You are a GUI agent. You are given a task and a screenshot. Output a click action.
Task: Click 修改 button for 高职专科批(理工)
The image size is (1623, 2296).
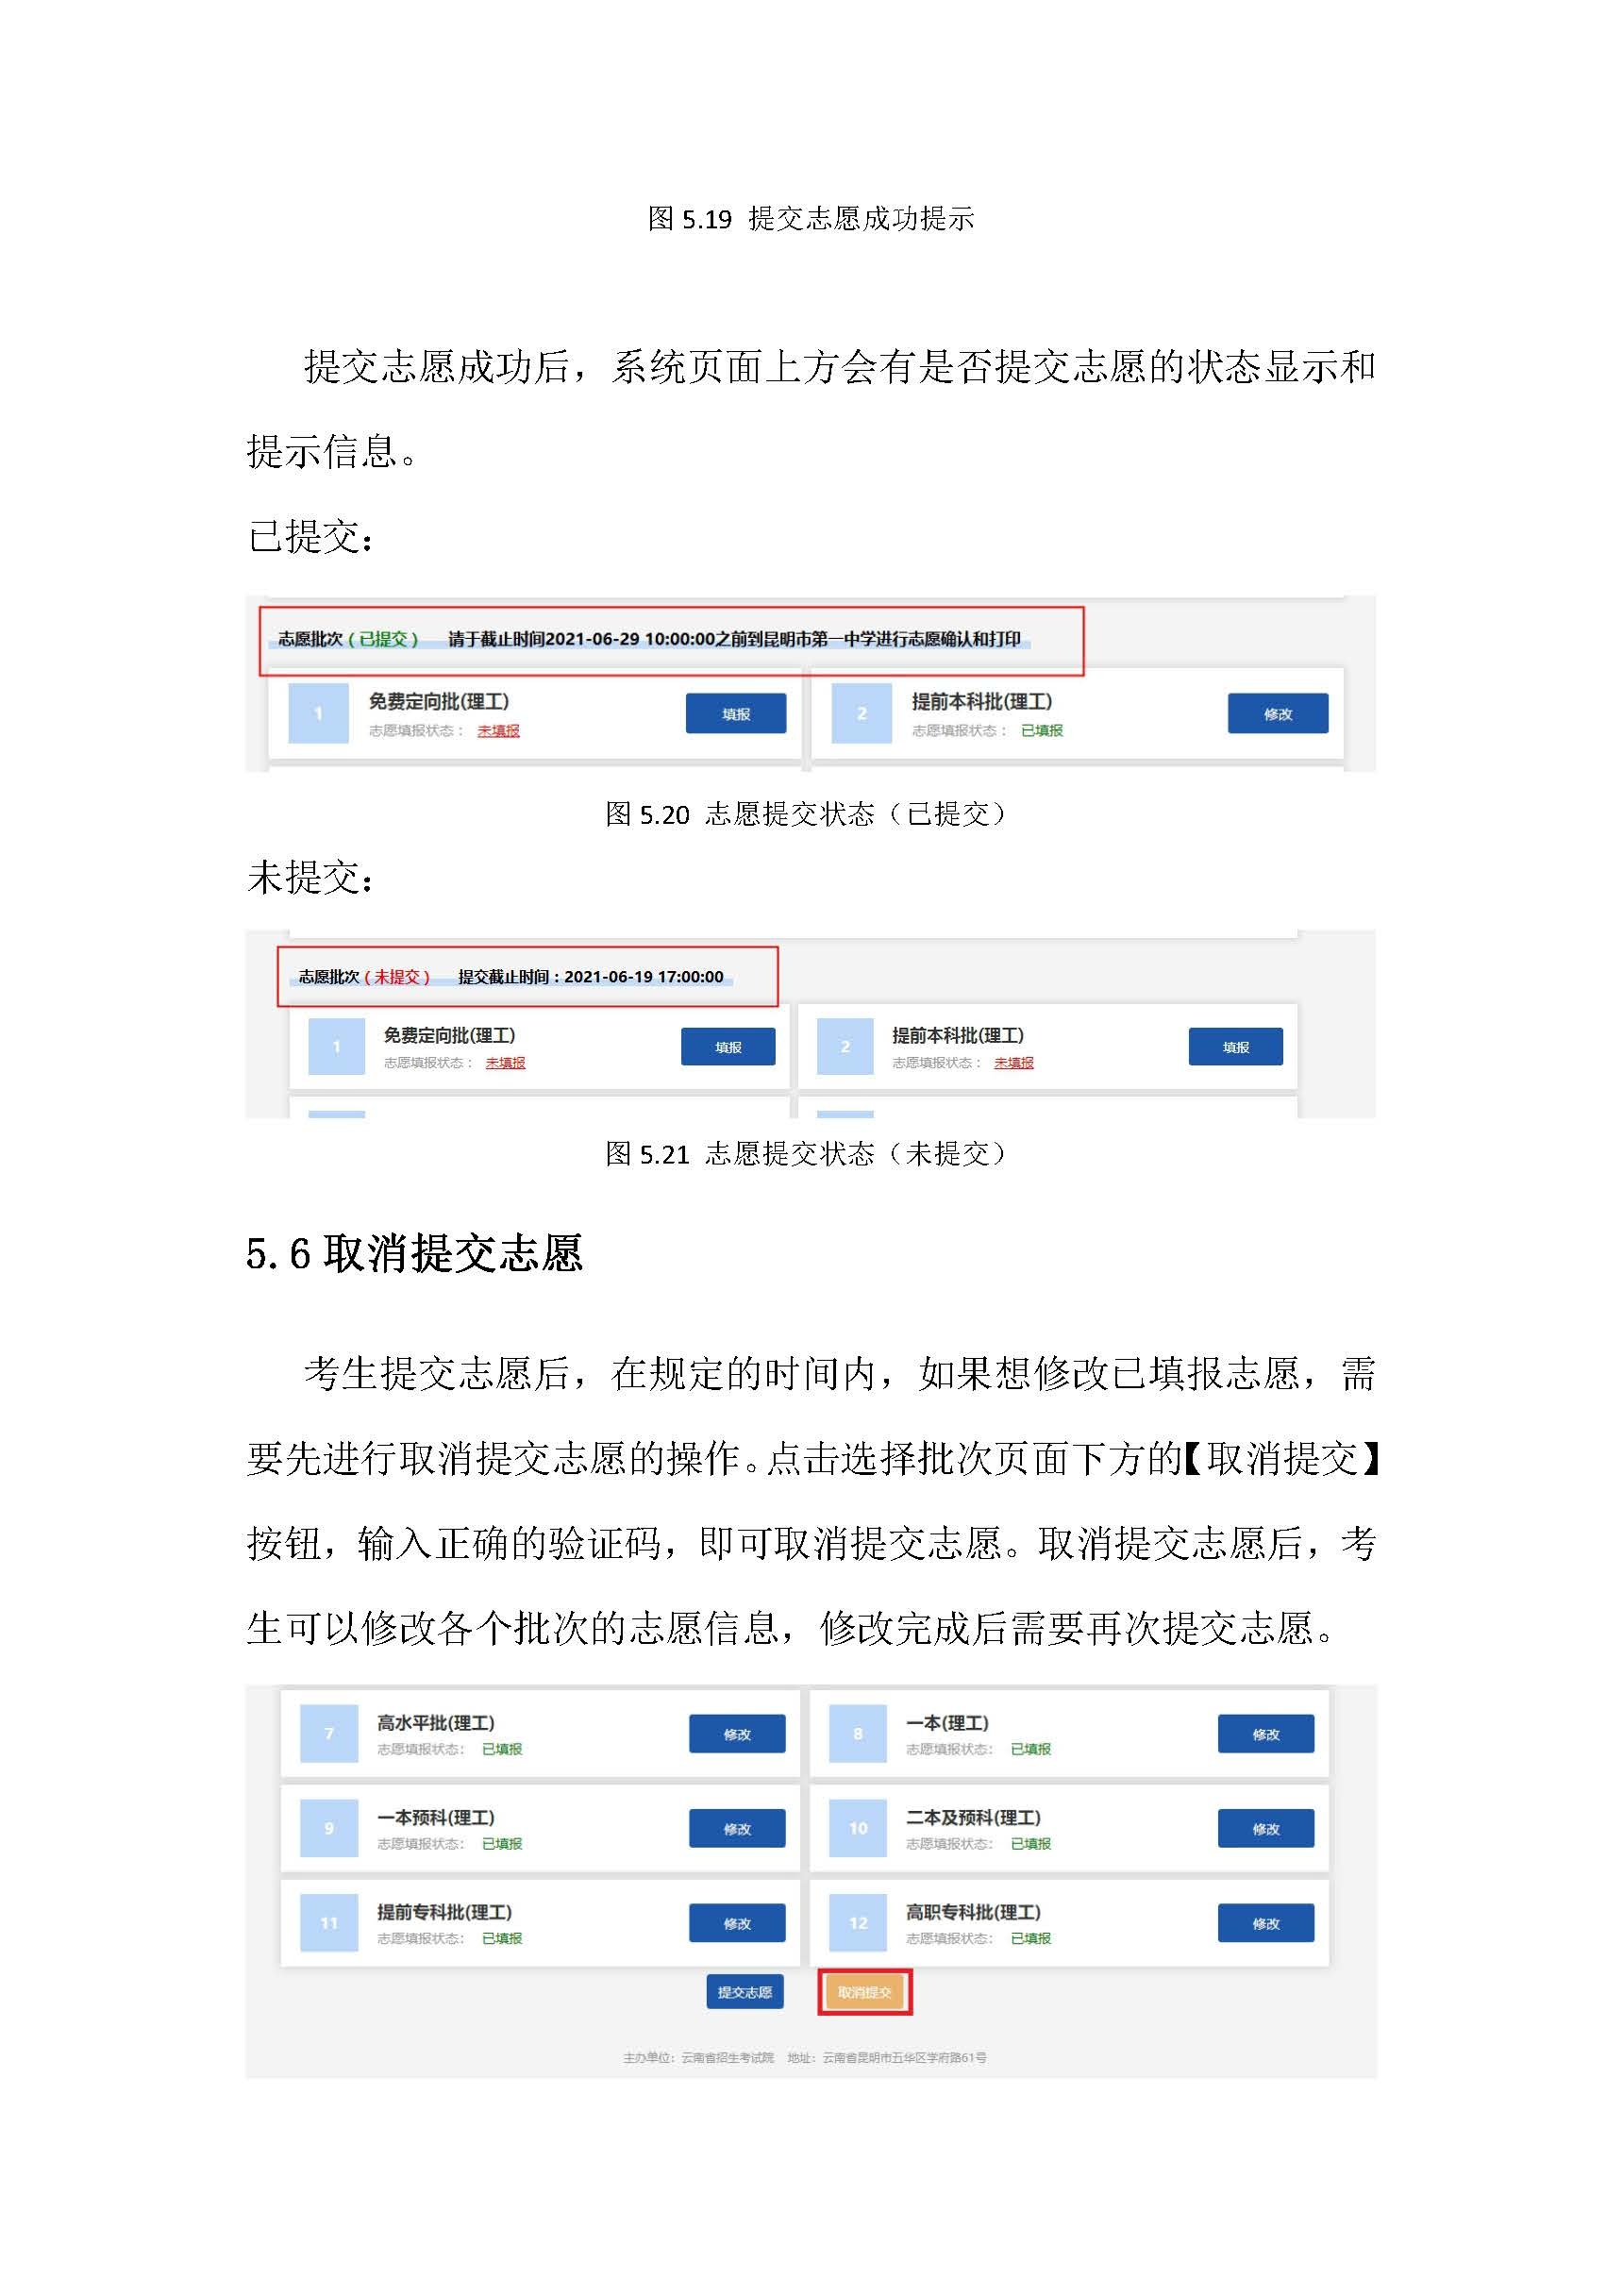click(1265, 1923)
